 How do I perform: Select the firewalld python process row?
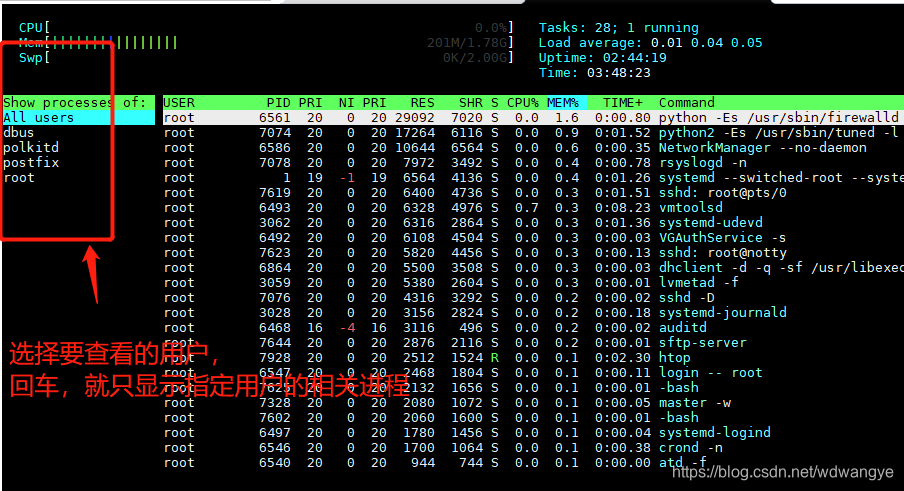tap(533, 118)
